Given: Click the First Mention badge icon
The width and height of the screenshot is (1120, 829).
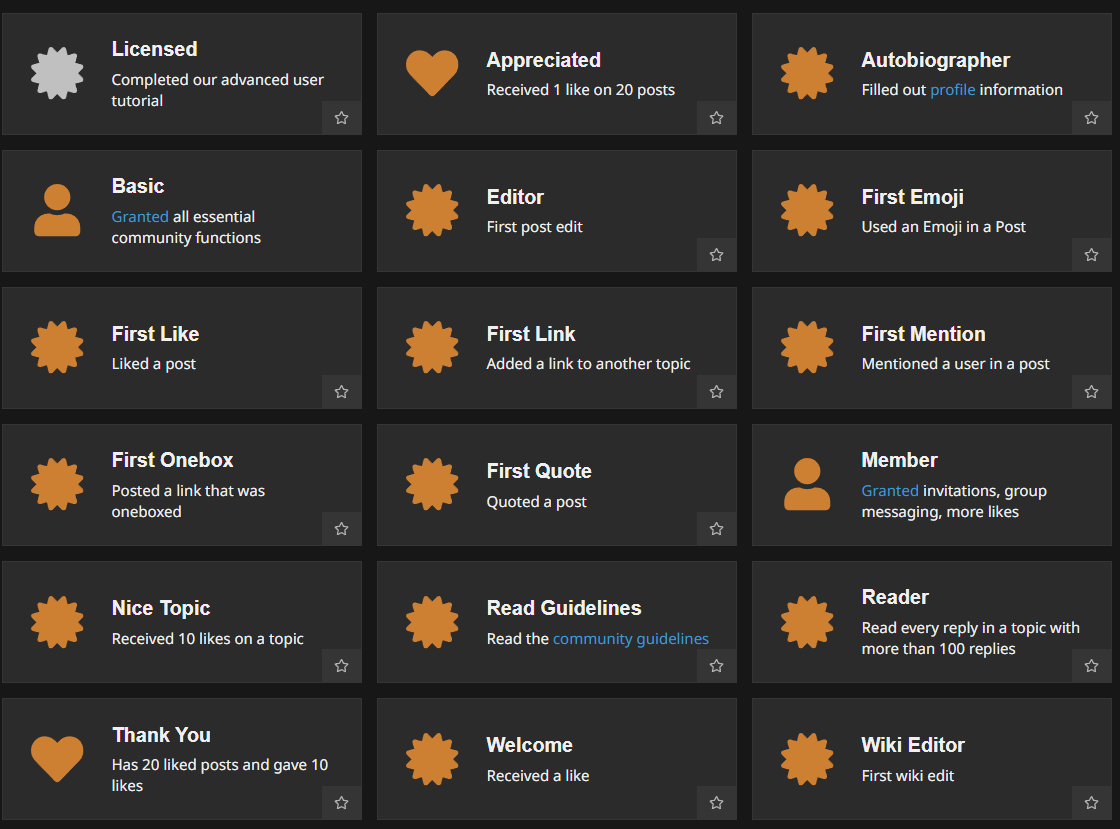Looking at the screenshot, I should click(x=807, y=347).
